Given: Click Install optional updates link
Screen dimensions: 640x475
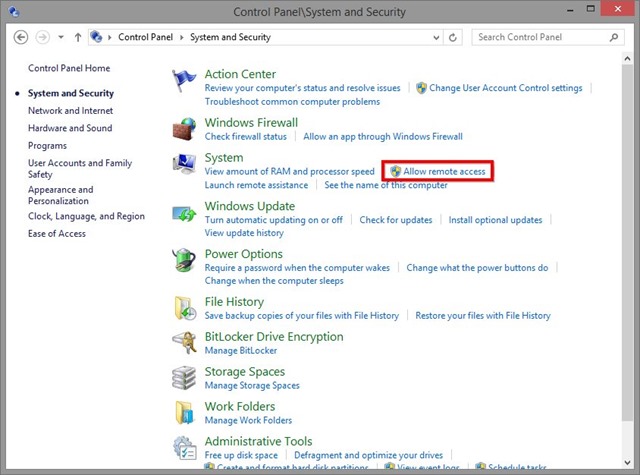Looking at the screenshot, I should click(x=495, y=220).
